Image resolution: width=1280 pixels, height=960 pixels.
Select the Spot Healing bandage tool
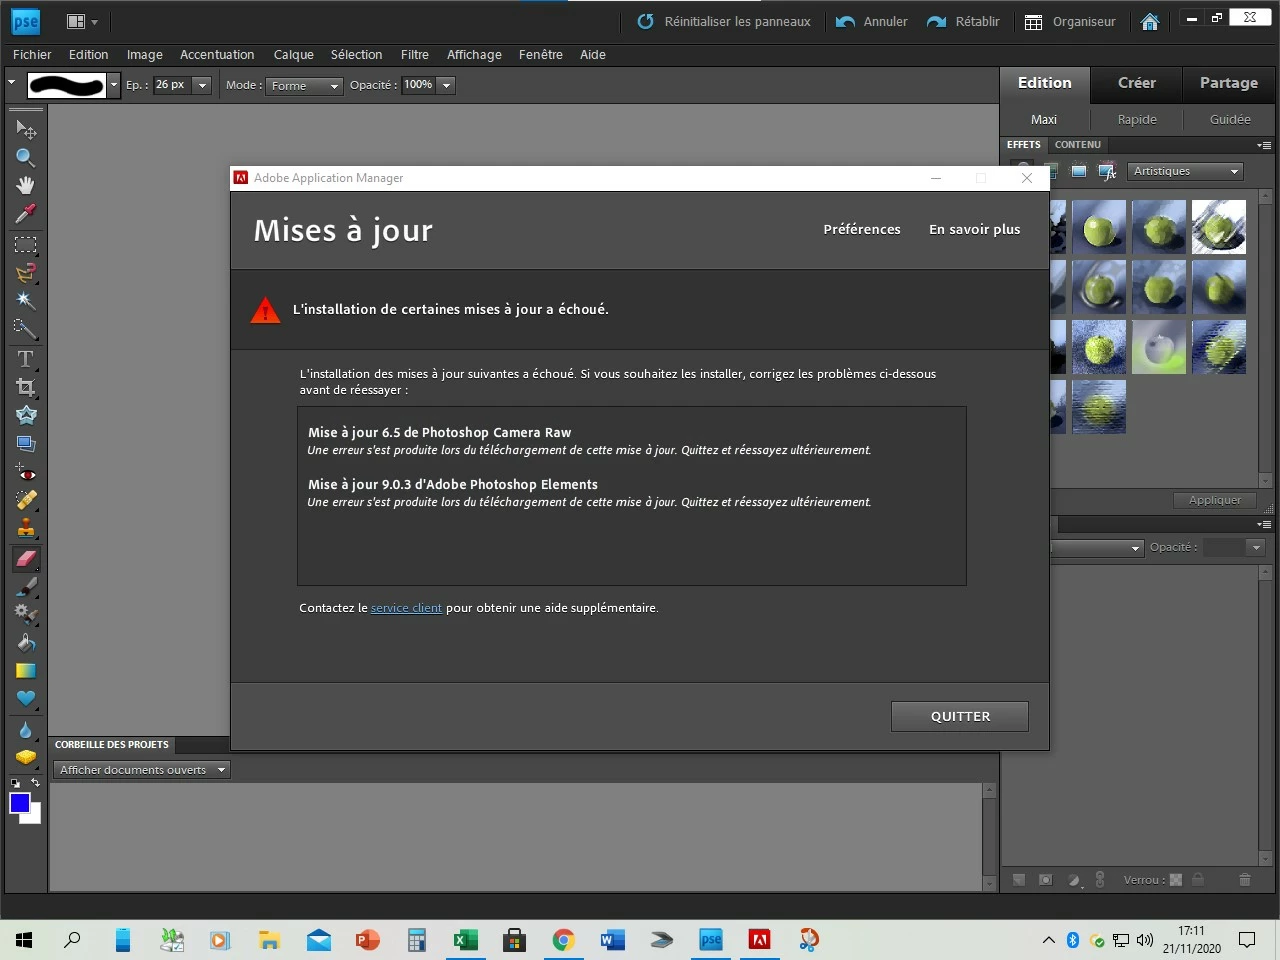tap(26, 499)
